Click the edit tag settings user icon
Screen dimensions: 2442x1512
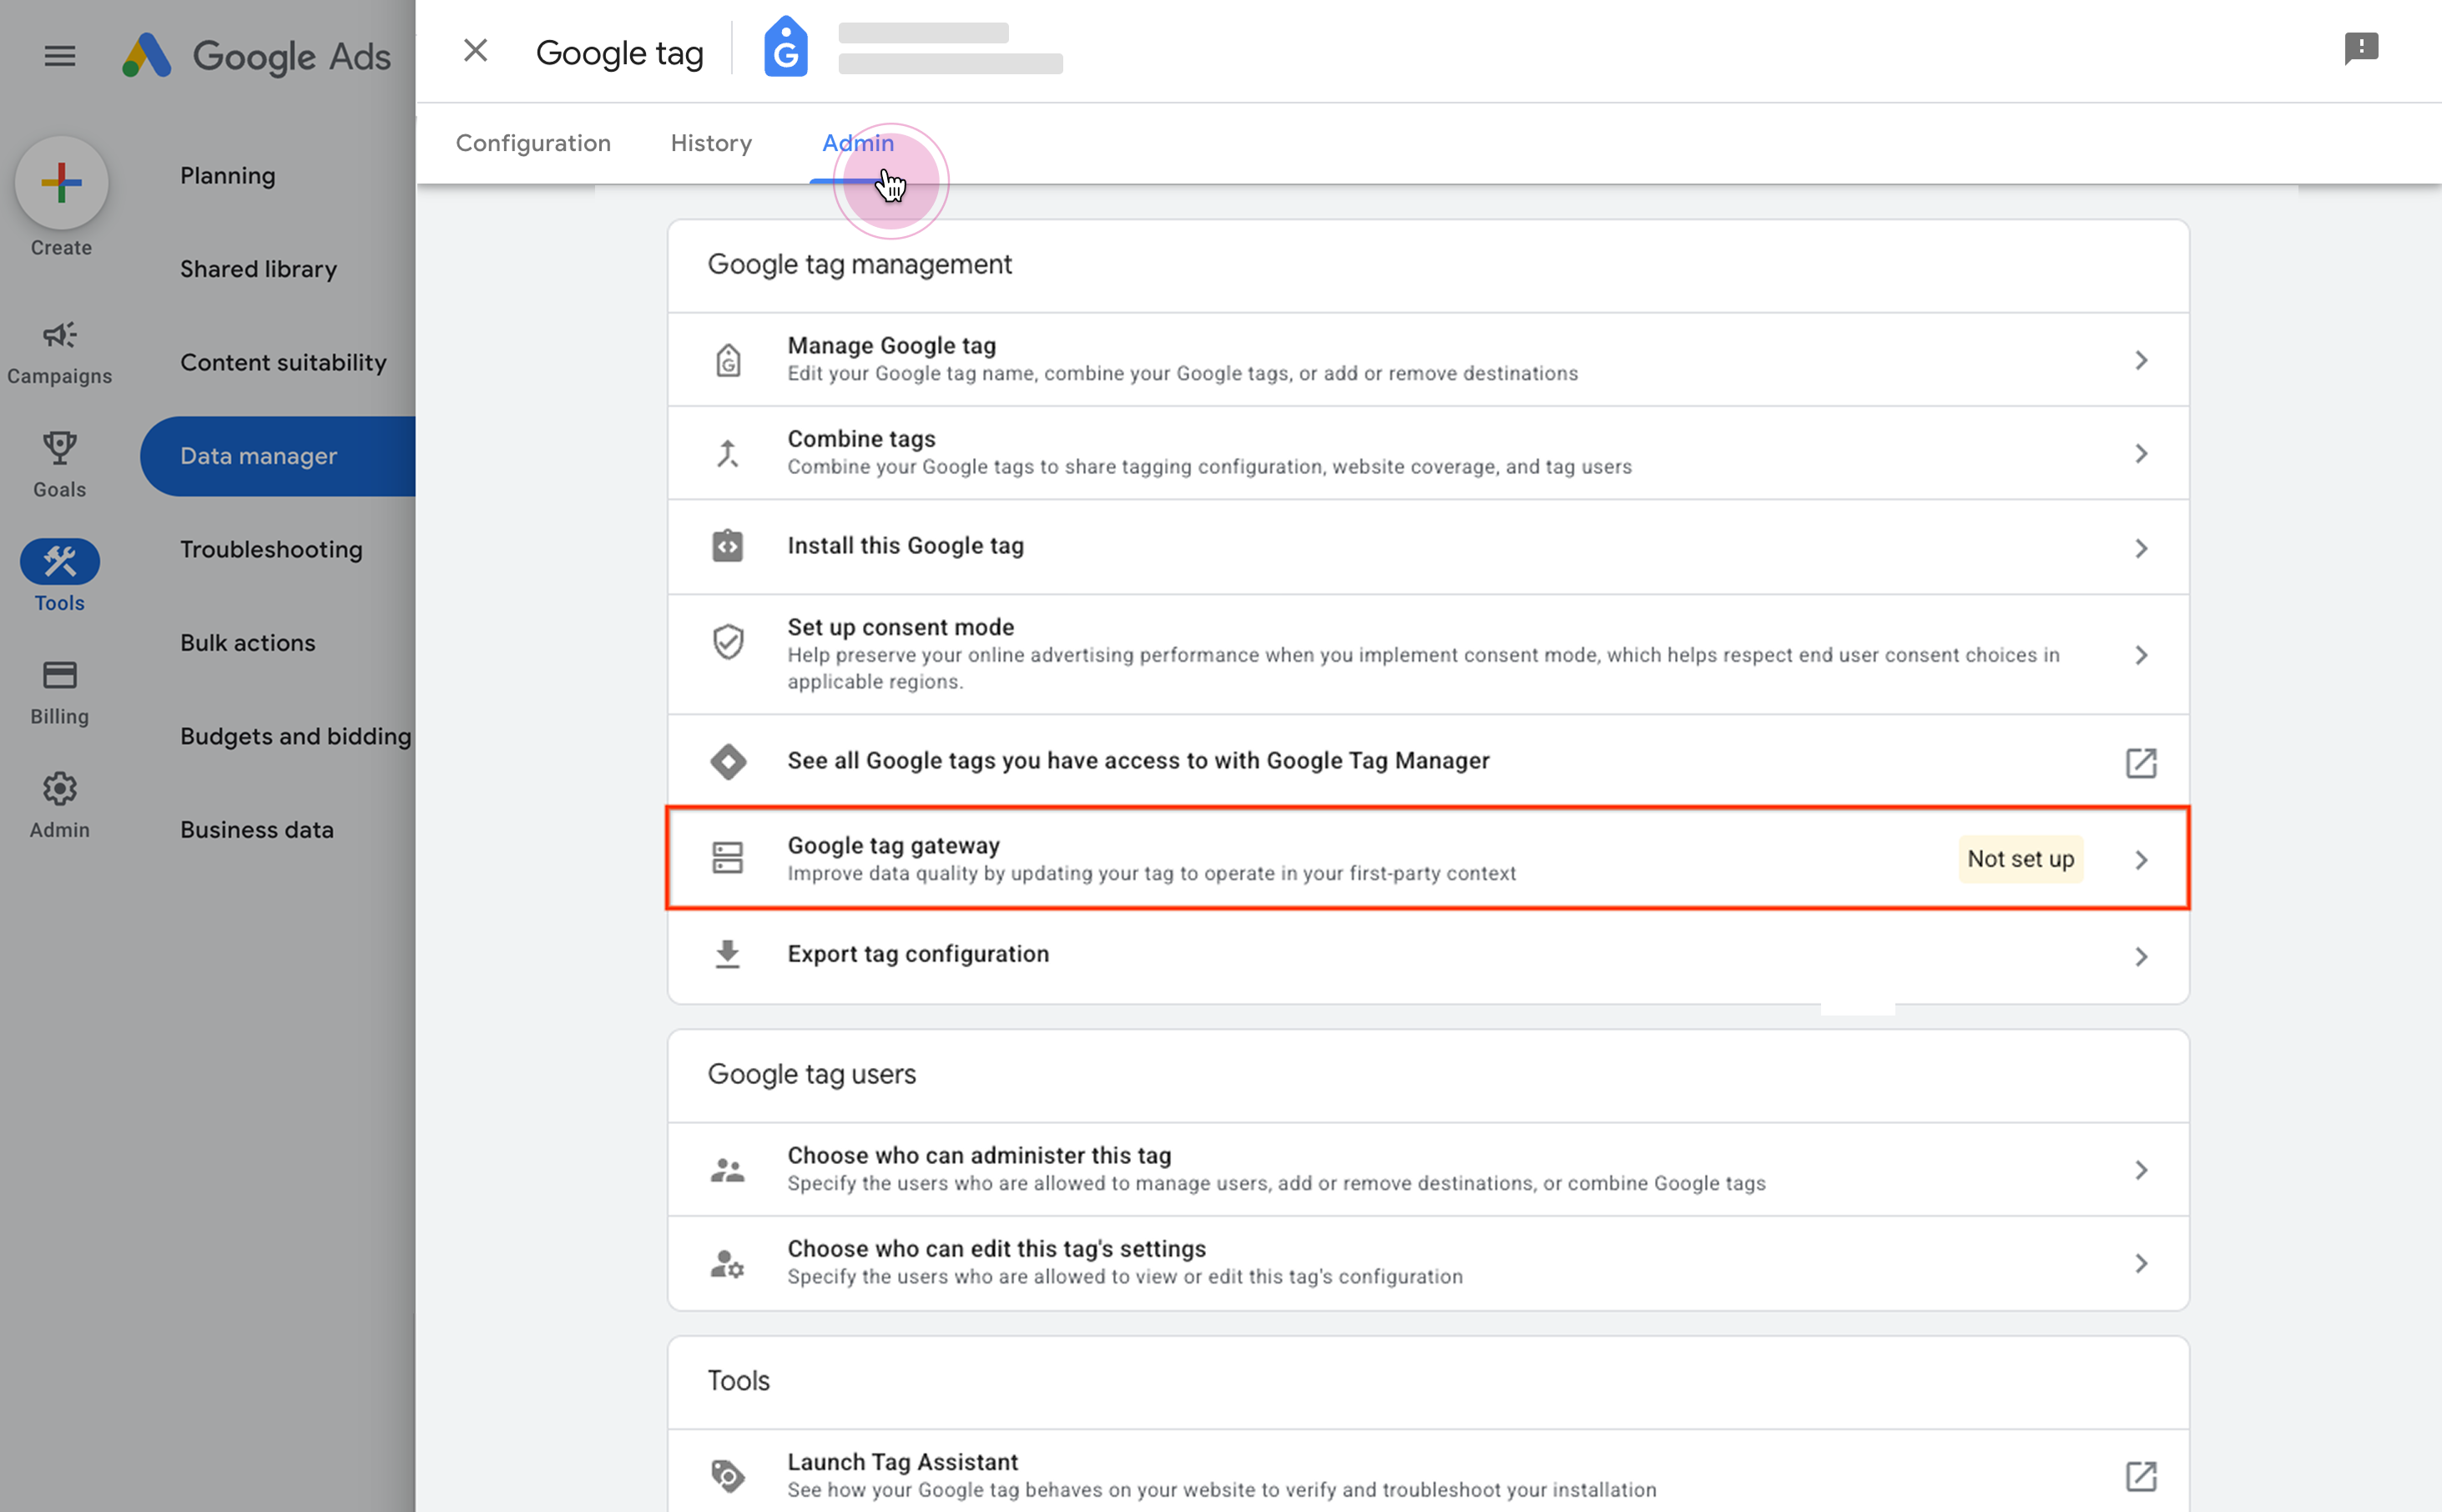(728, 1263)
